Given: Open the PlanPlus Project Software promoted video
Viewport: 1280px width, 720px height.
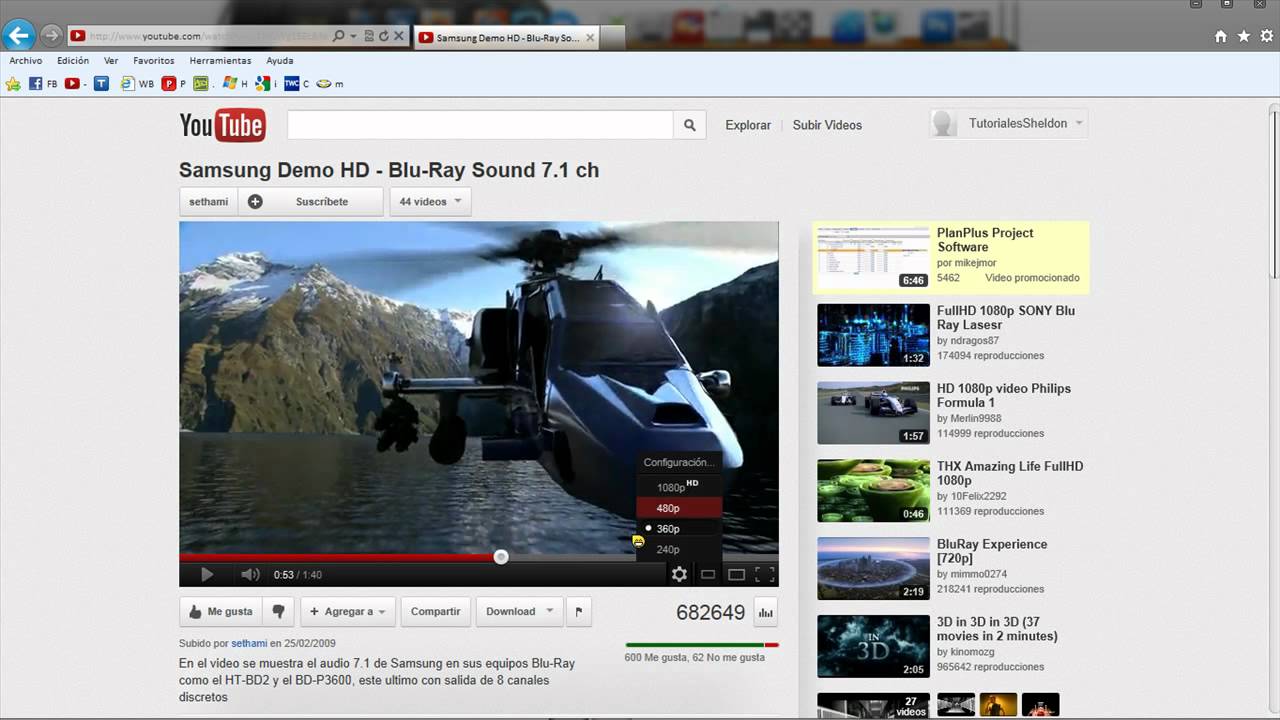Looking at the screenshot, I should (951, 257).
